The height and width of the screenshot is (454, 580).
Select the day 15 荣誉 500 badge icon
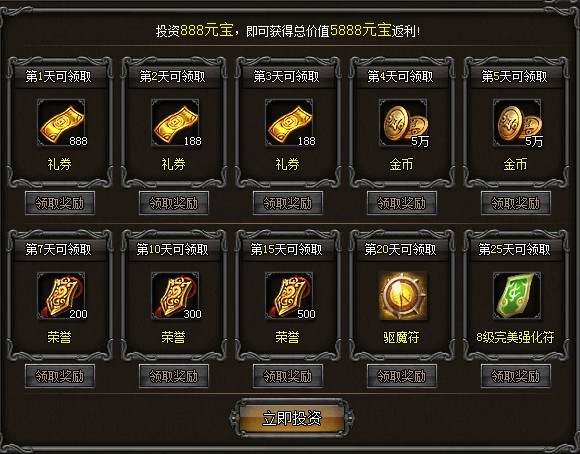(289, 296)
